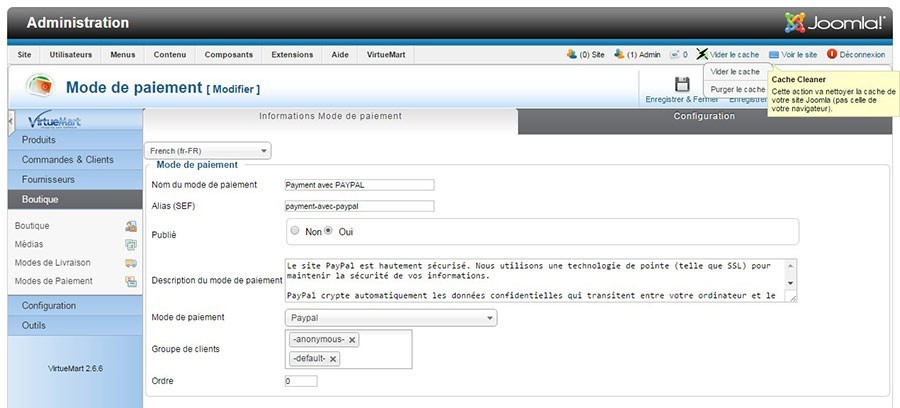Open the Contenu menu
900x408 pixels.
[x=170, y=55]
